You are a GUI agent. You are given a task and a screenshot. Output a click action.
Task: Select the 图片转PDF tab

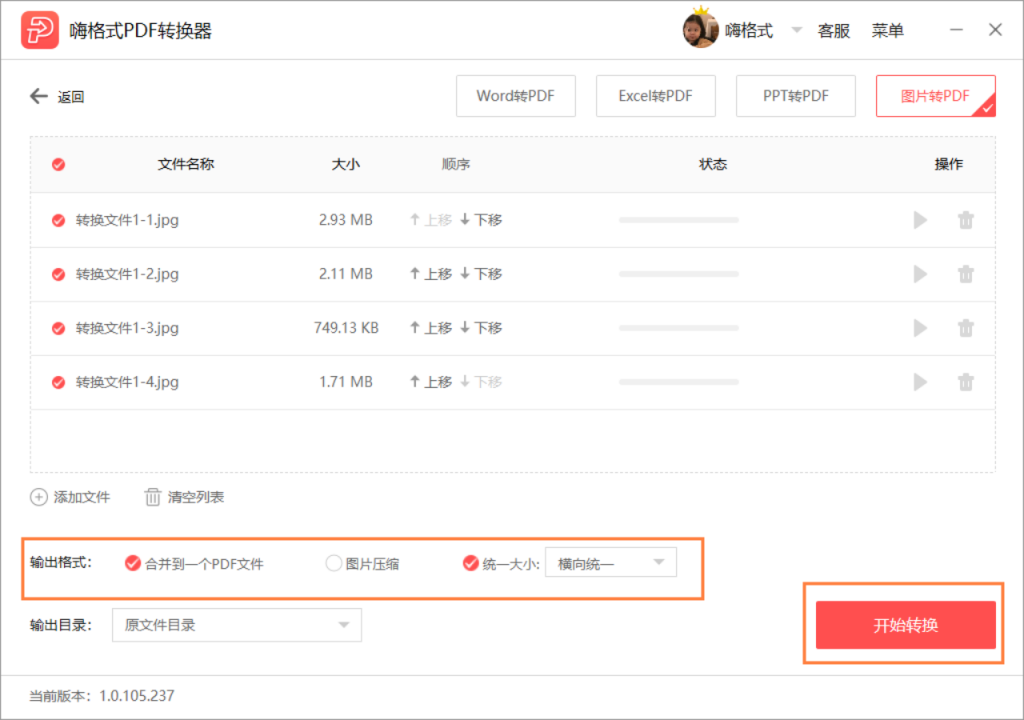pyautogui.click(x=935, y=96)
